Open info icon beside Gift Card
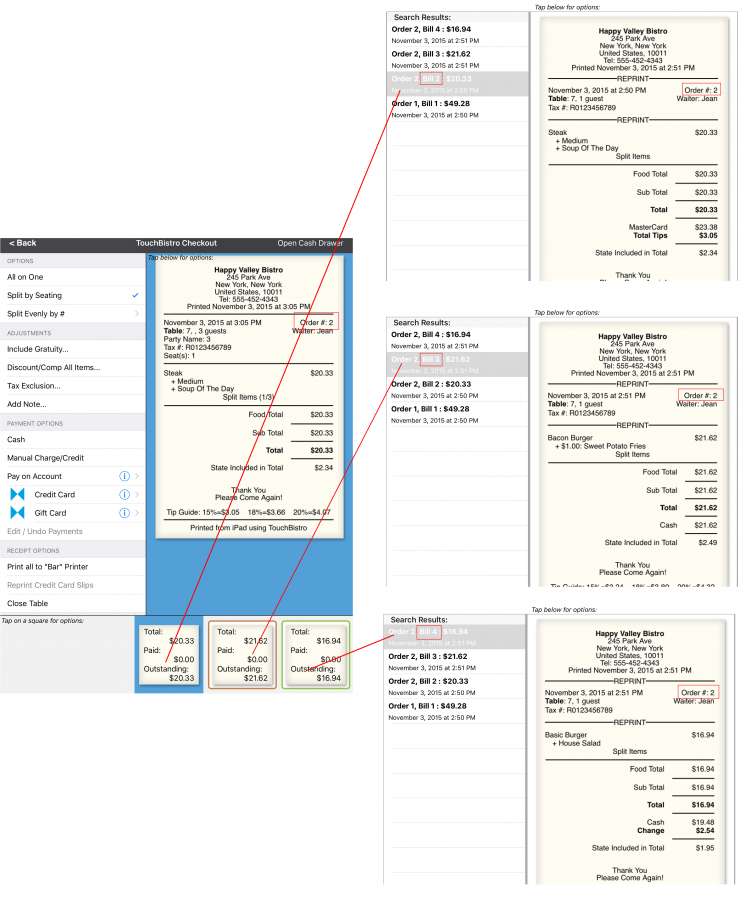The width and height of the screenshot is (752, 900). [x=125, y=513]
